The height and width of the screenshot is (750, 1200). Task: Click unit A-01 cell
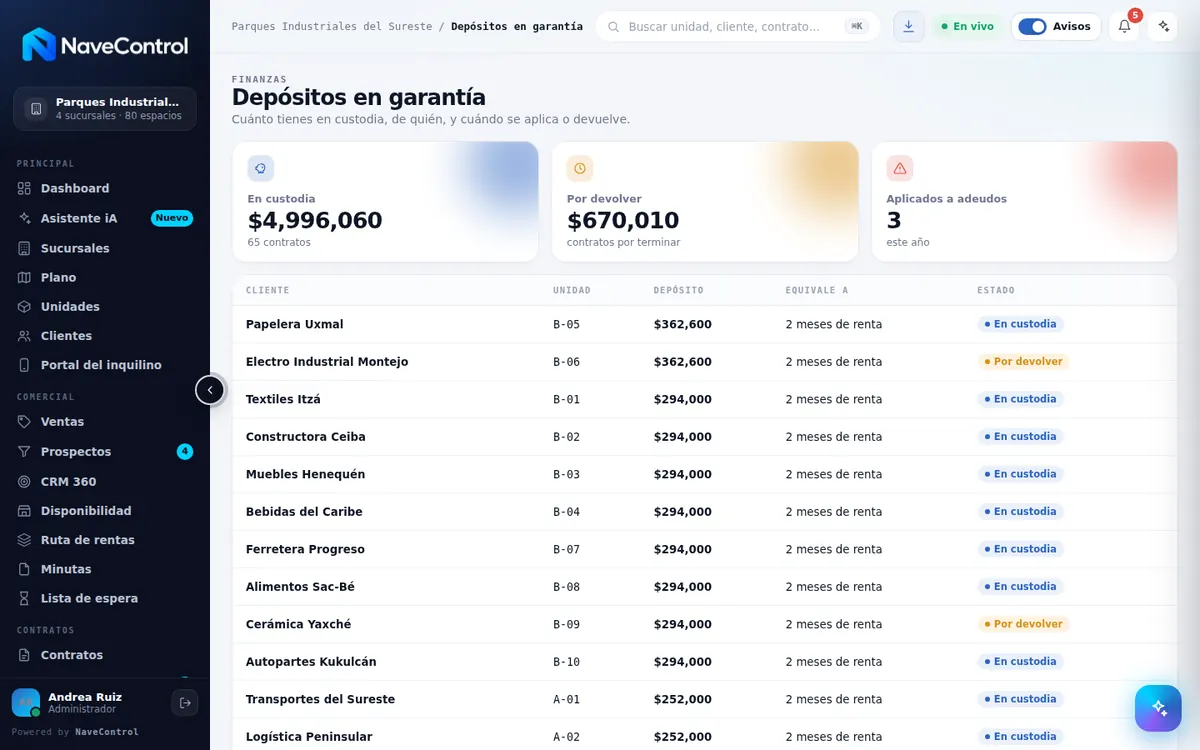566,699
